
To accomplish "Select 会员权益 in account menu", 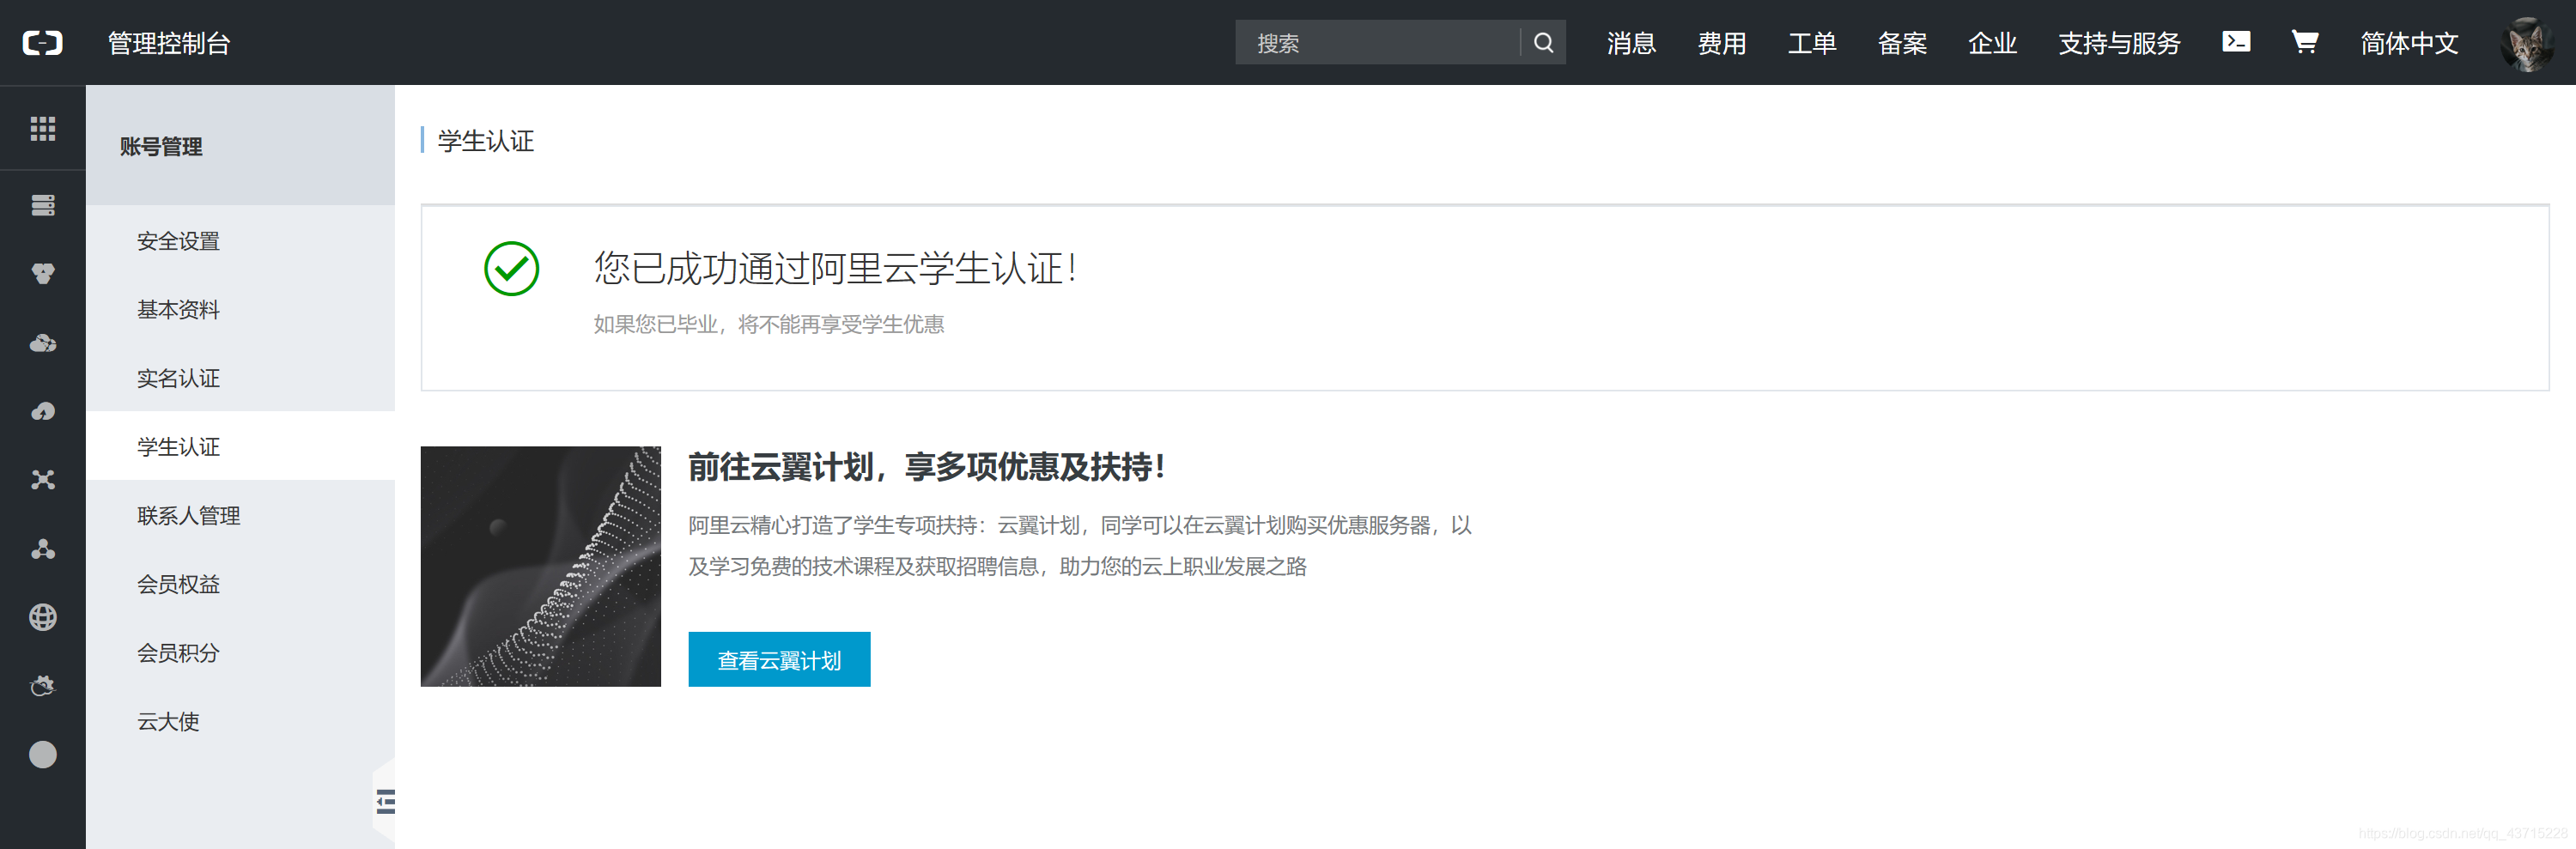I will 240,584.
